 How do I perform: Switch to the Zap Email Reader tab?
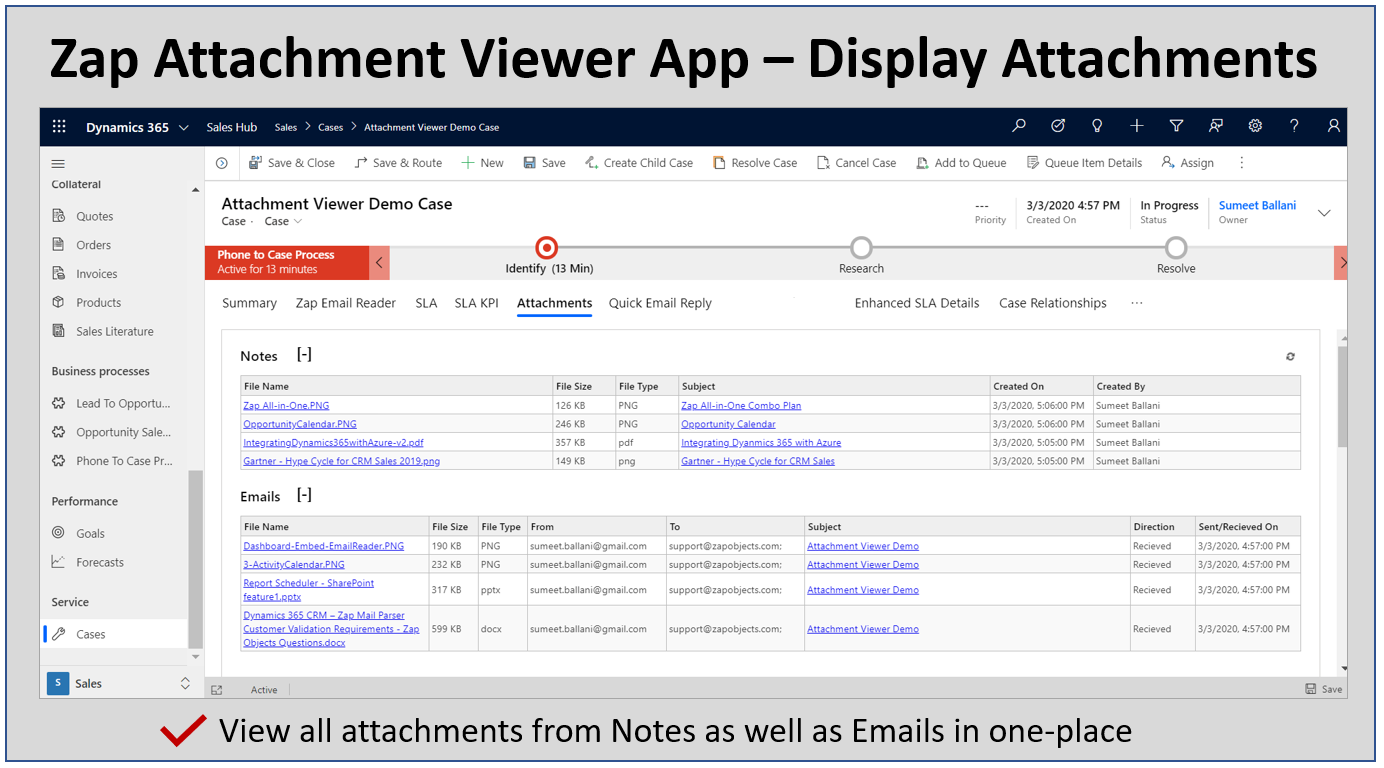pos(345,303)
